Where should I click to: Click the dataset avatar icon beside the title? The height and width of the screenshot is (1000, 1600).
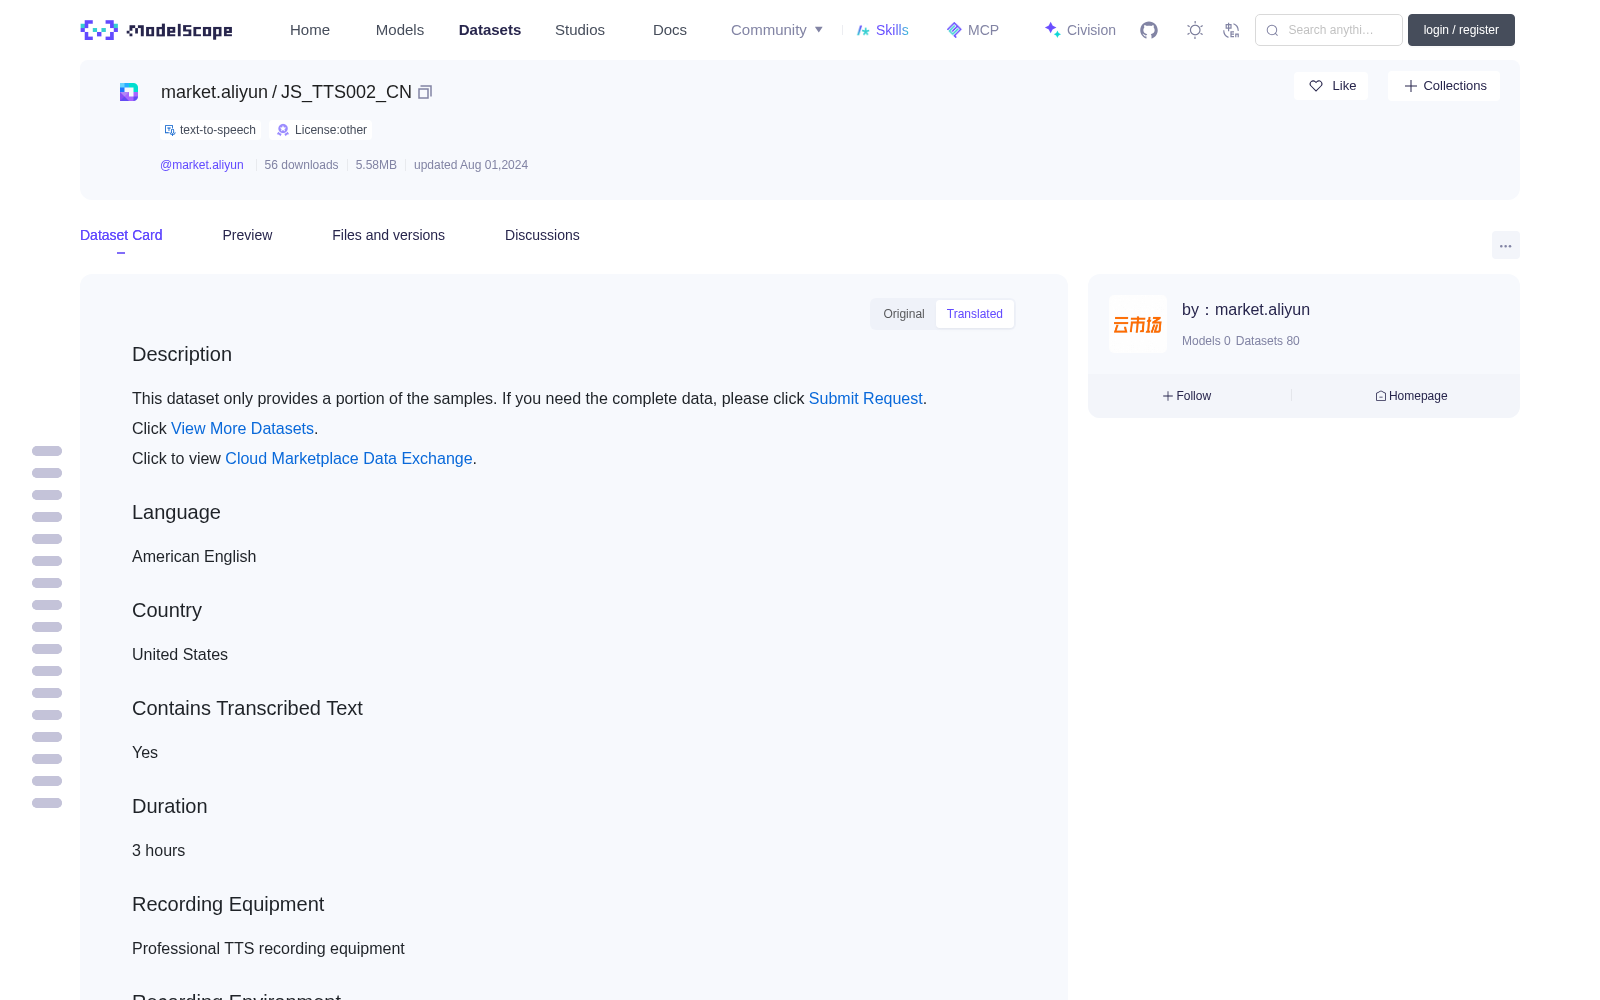(x=129, y=92)
